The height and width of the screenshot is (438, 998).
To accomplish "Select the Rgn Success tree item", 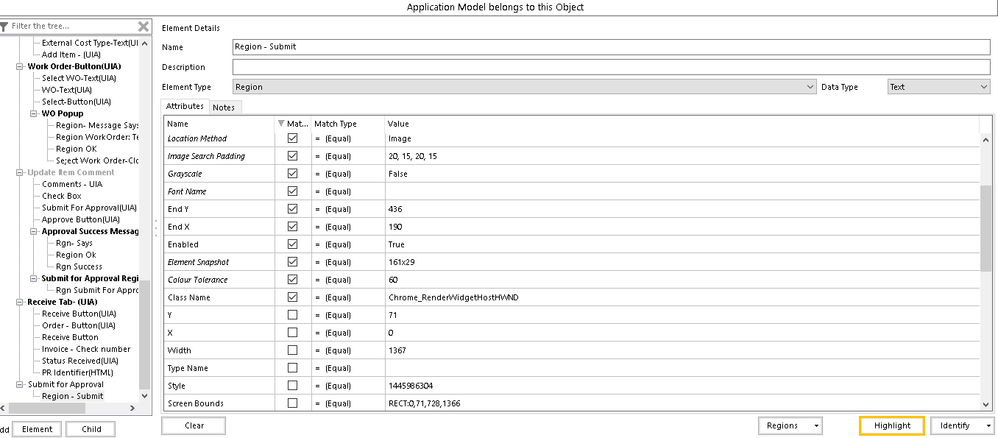I will coord(79,267).
